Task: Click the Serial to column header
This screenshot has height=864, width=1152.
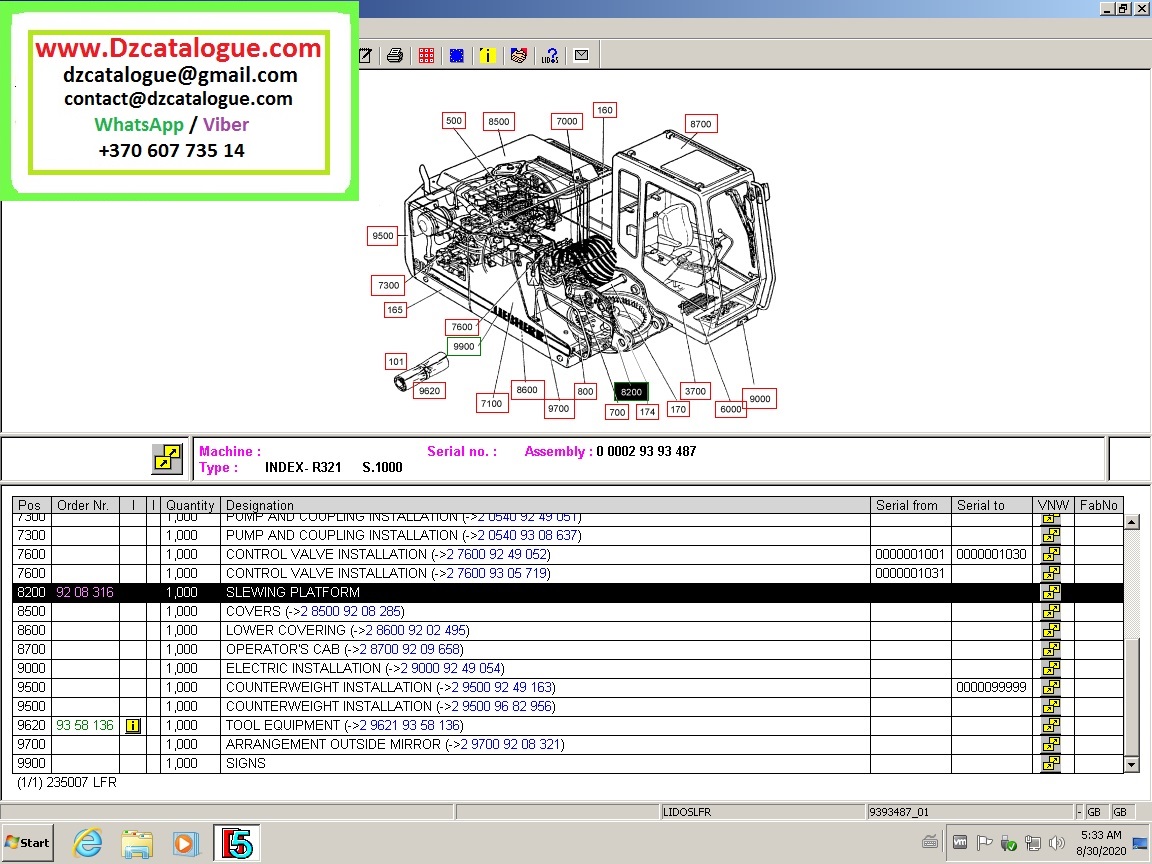Action: (x=992, y=505)
